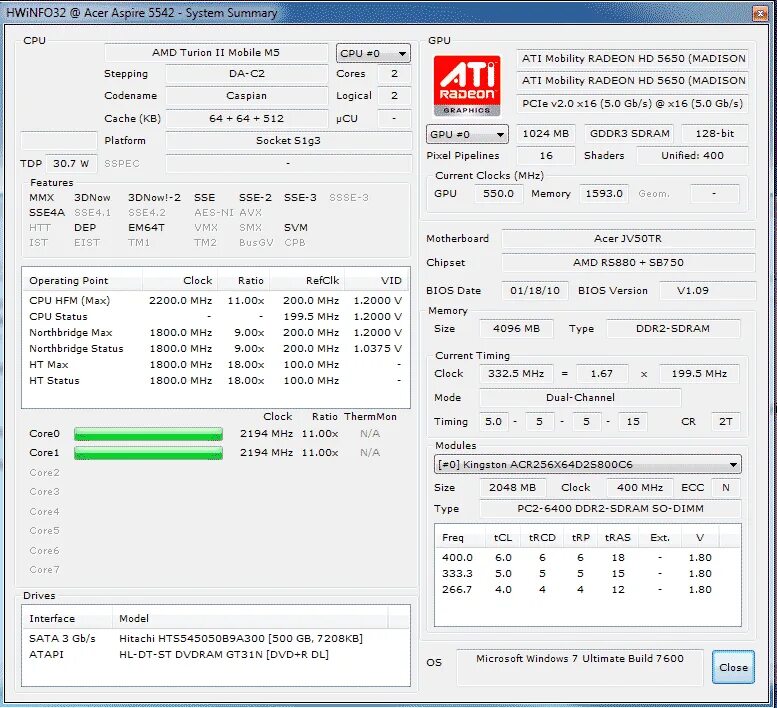Click the CR value 2T
The width and height of the screenshot is (777, 708).
(726, 422)
